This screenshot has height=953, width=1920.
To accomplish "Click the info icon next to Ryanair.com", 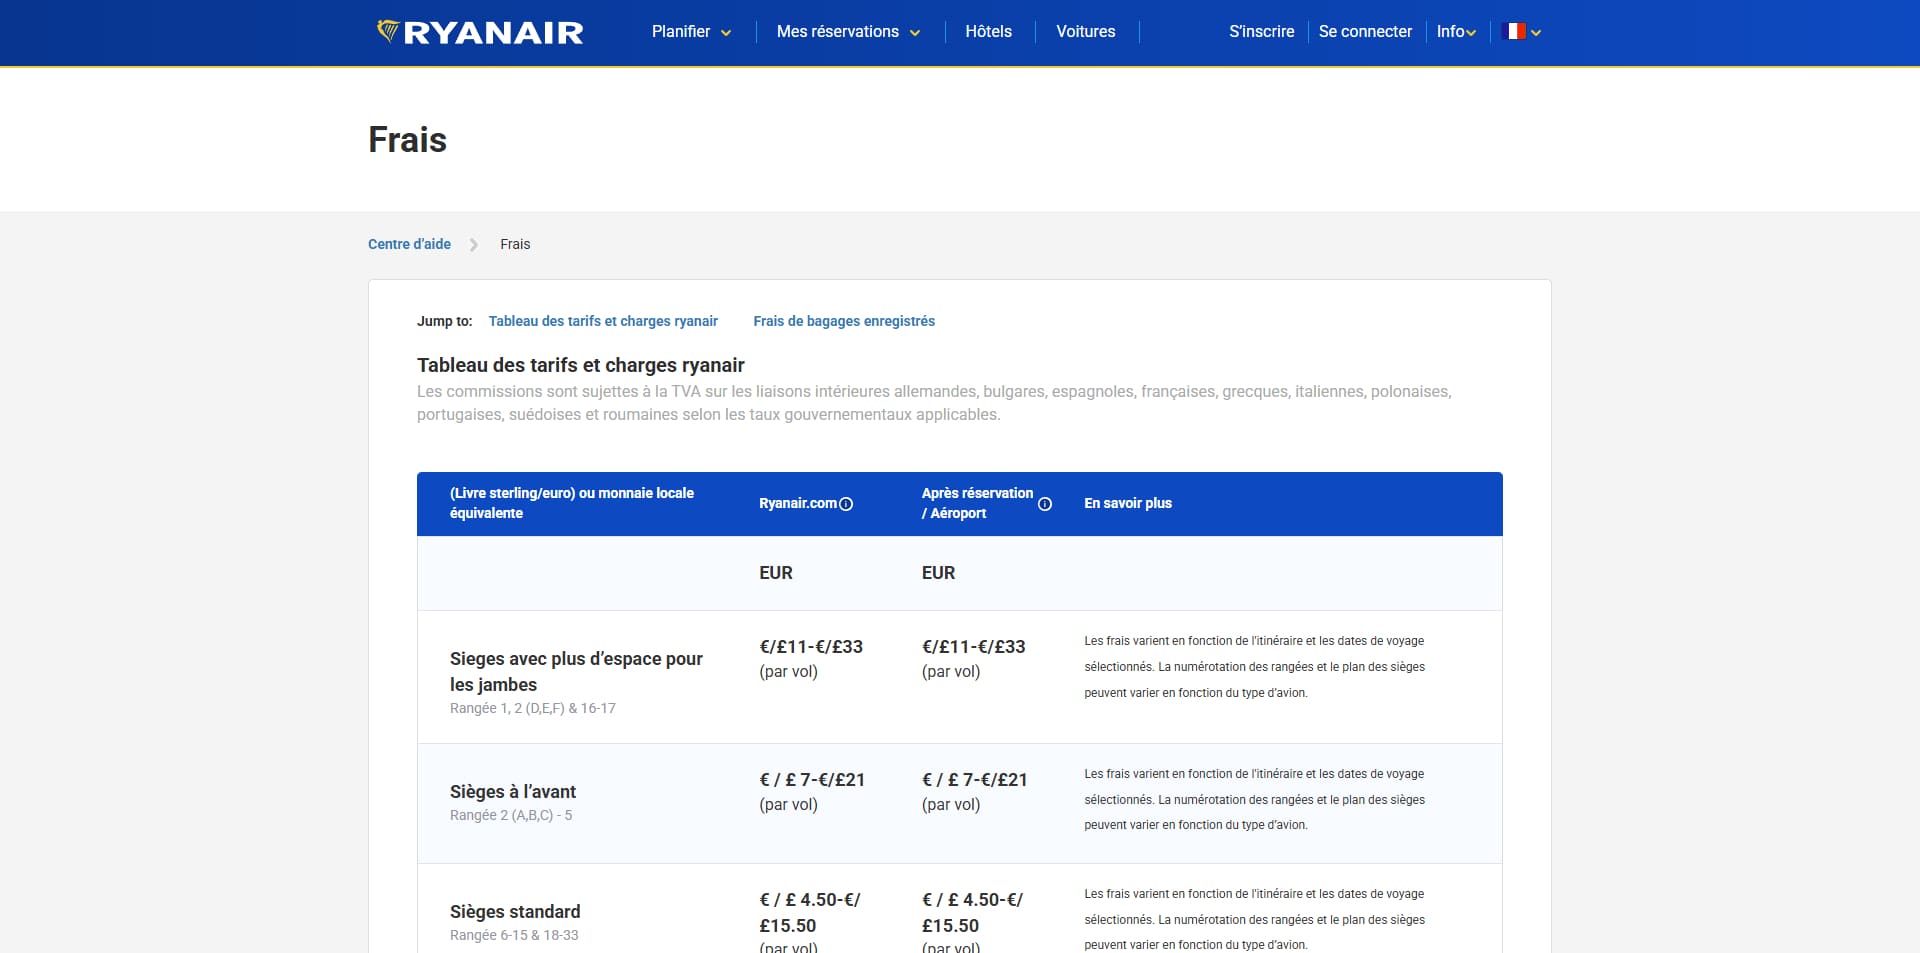I will tap(846, 504).
